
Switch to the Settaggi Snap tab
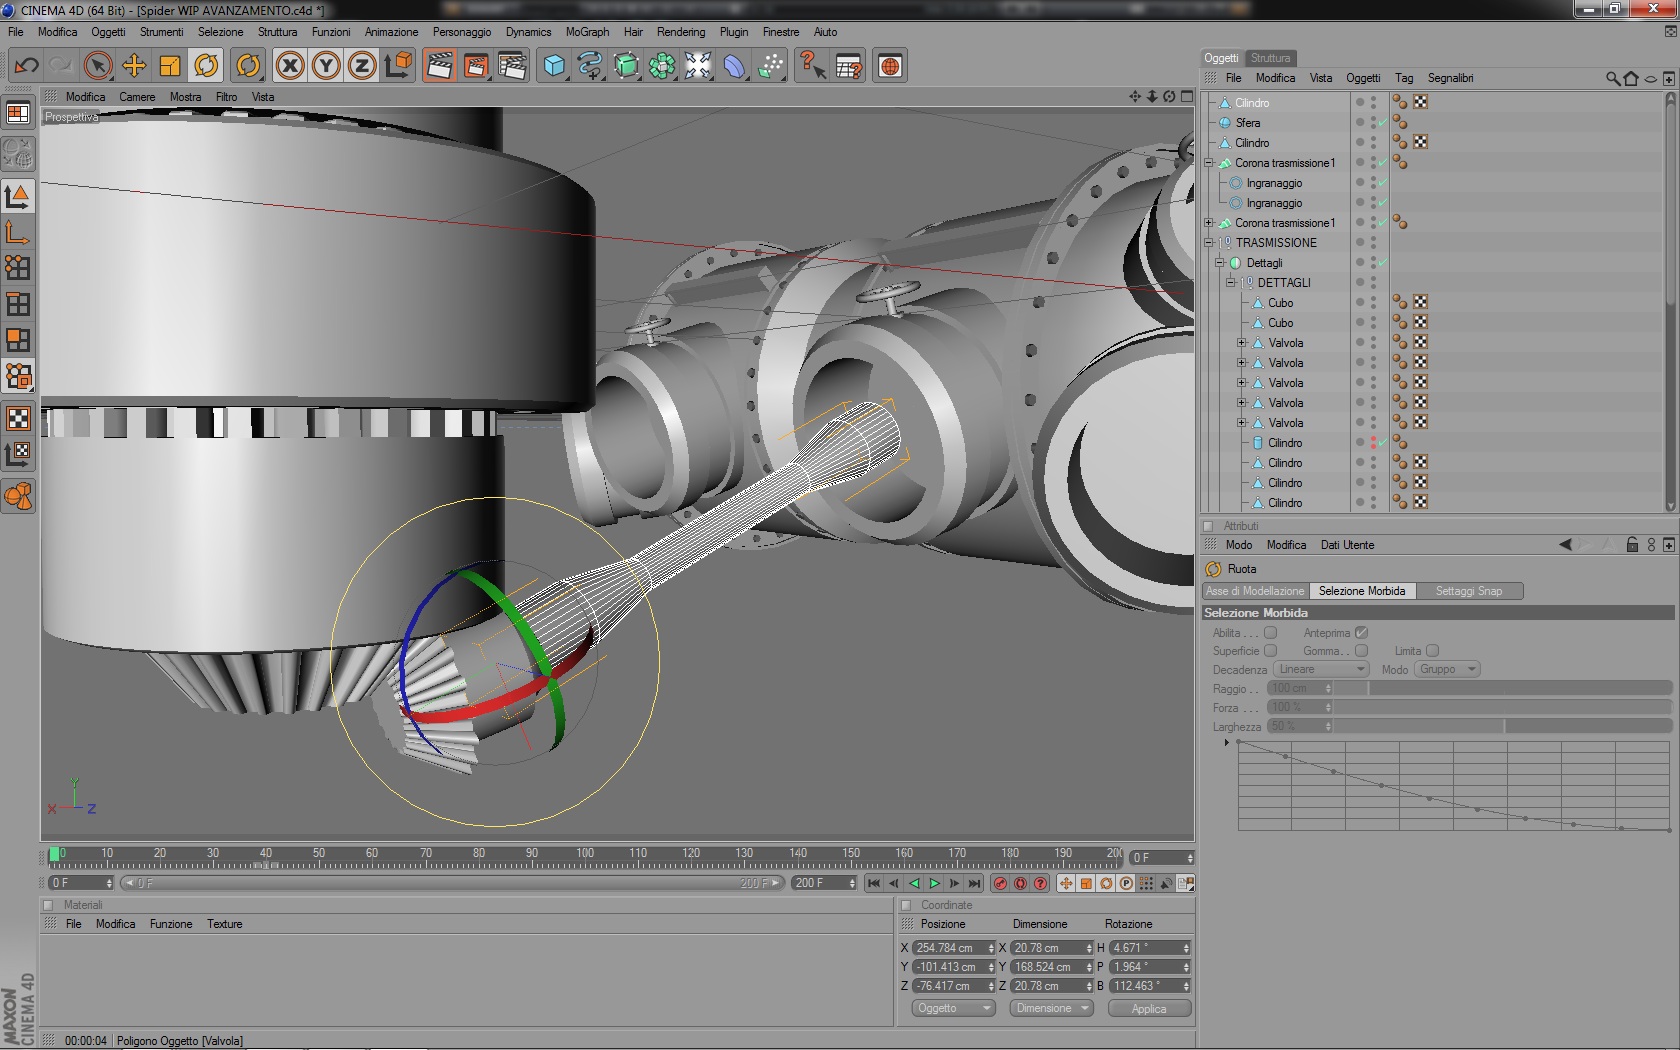pos(1468,591)
